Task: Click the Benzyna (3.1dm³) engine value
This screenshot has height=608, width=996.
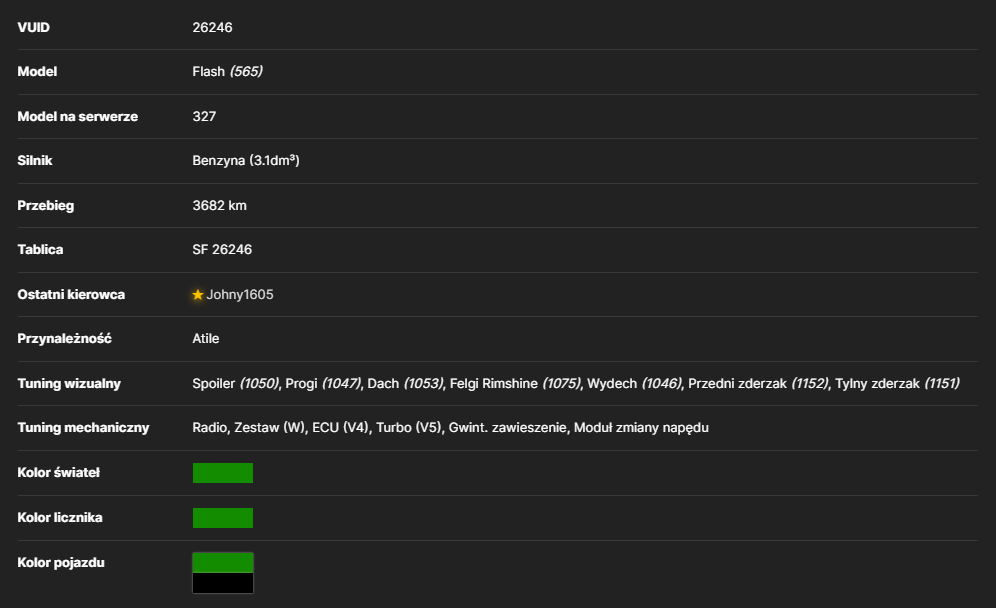Action: pyautogui.click(x=246, y=161)
